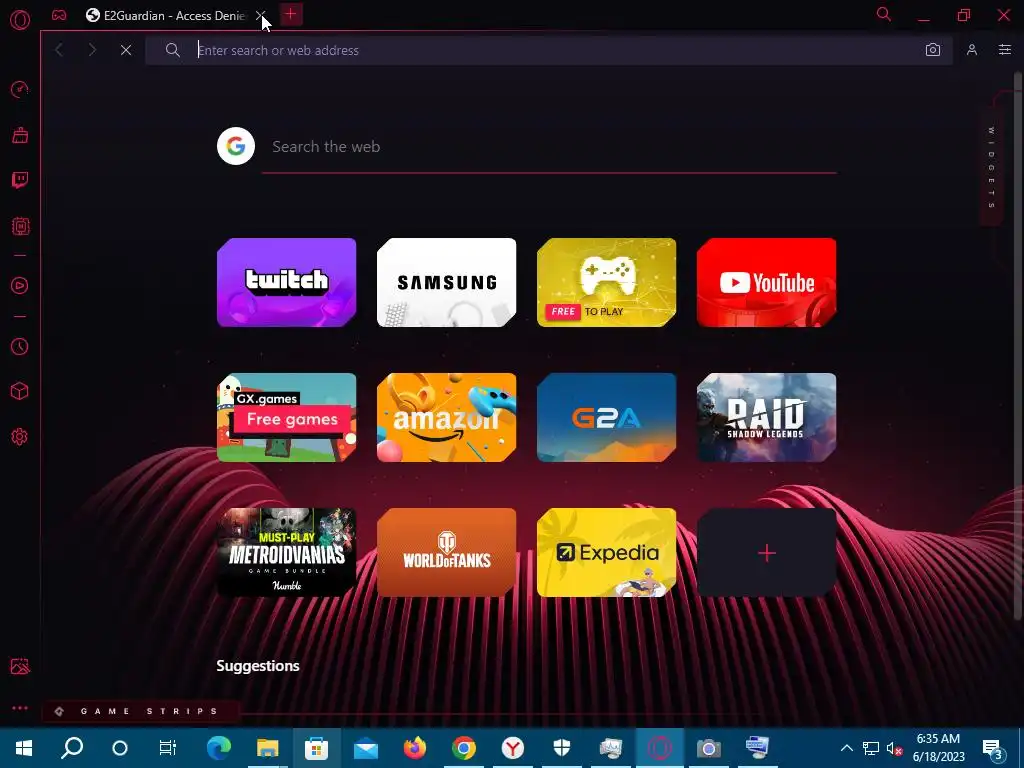
Task: Open the profile account icon
Action: 972,50
